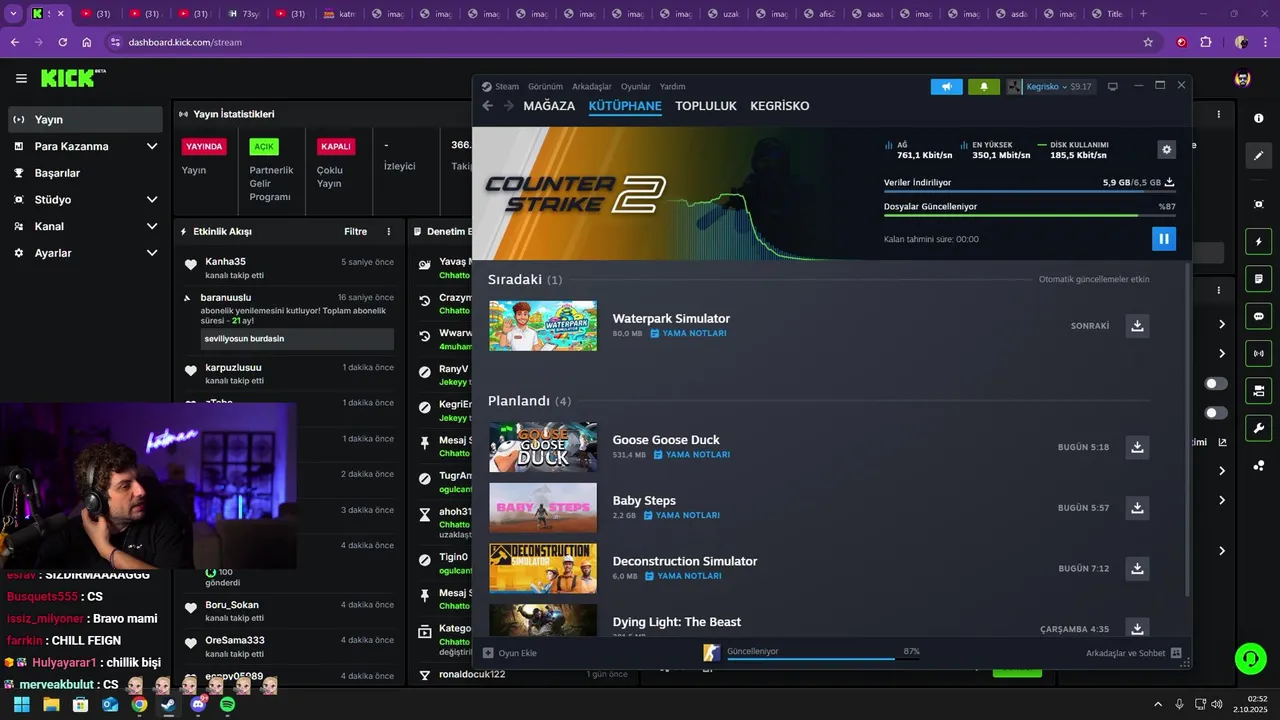
Task: Click the chat bubble icon in right rail
Action: point(1258,316)
